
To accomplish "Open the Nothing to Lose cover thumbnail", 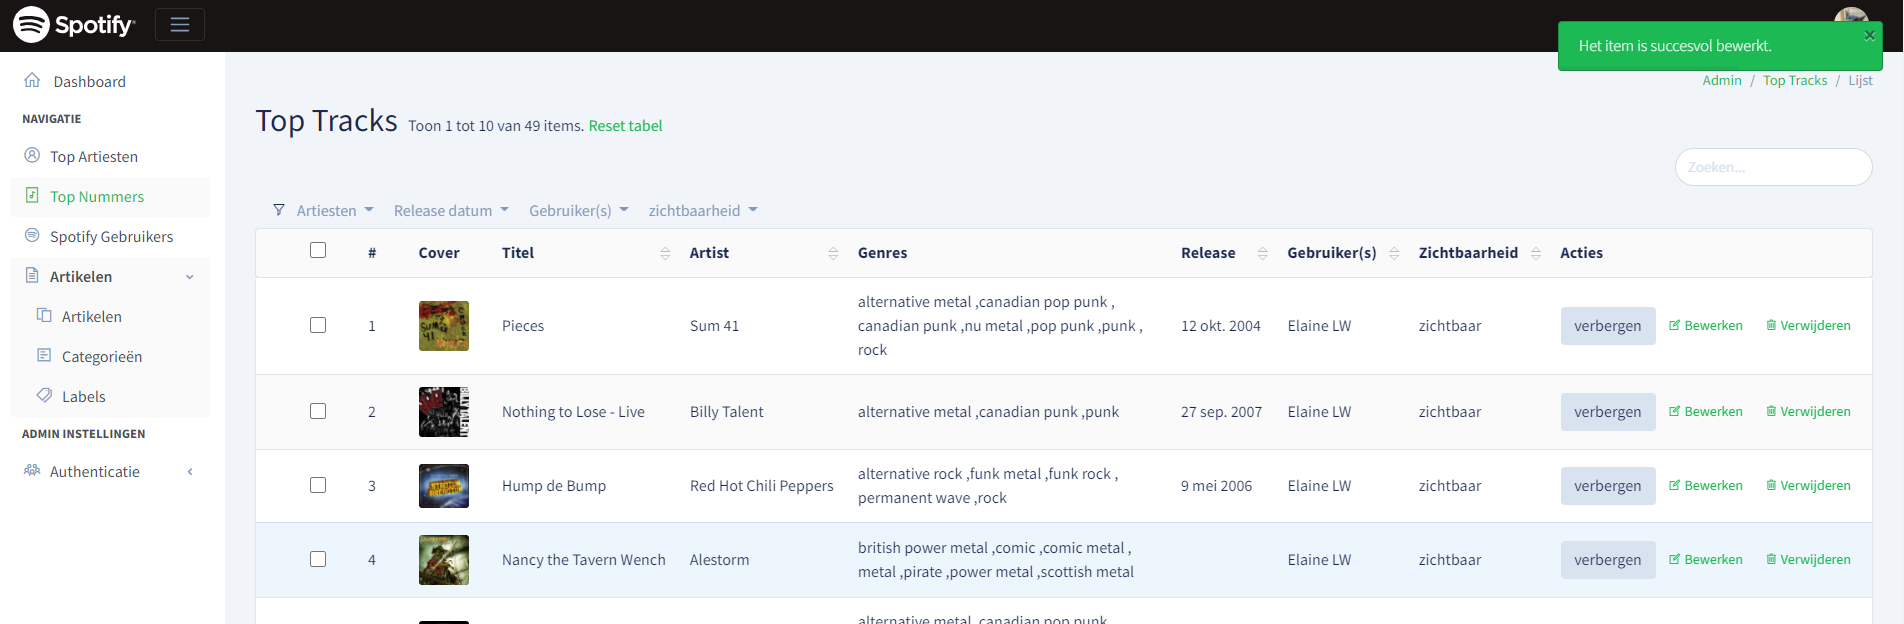I will (444, 412).
